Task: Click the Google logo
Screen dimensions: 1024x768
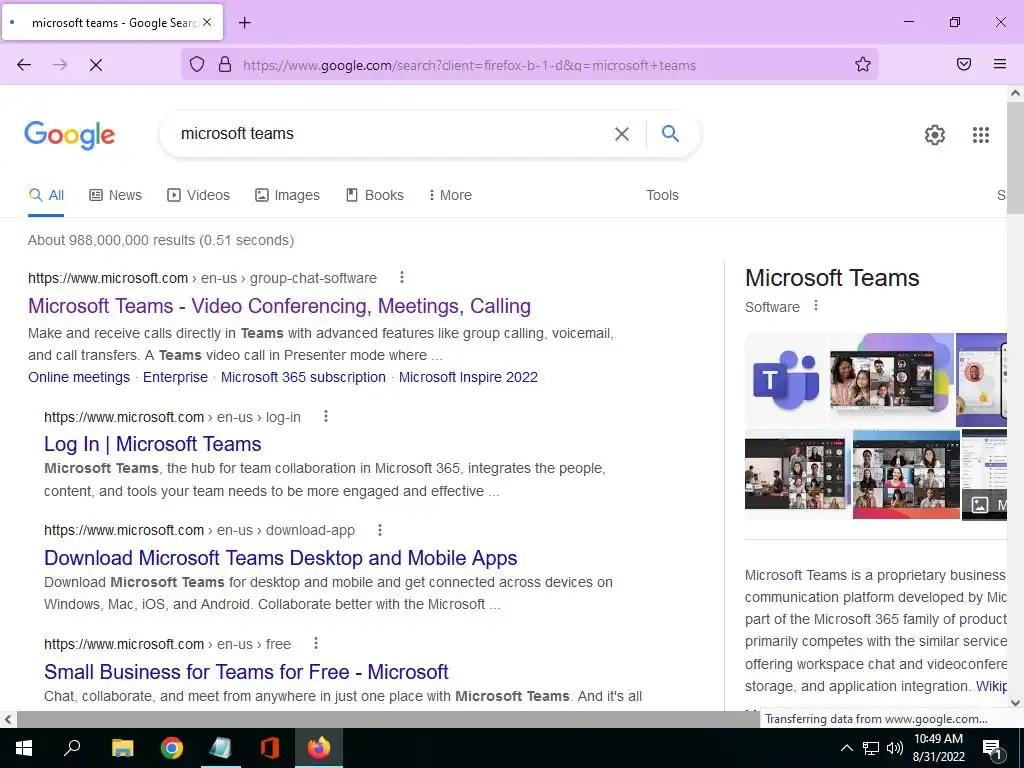Action: click(x=70, y=135)
